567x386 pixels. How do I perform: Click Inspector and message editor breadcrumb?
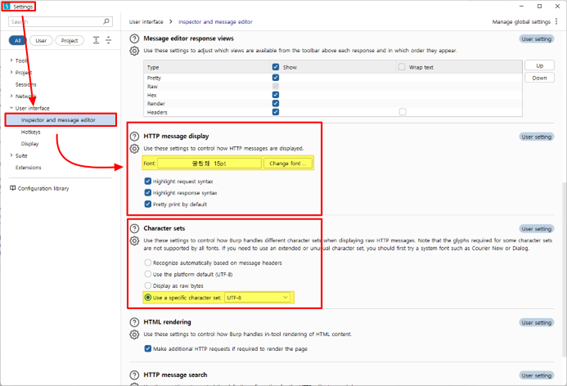point(216,22)
